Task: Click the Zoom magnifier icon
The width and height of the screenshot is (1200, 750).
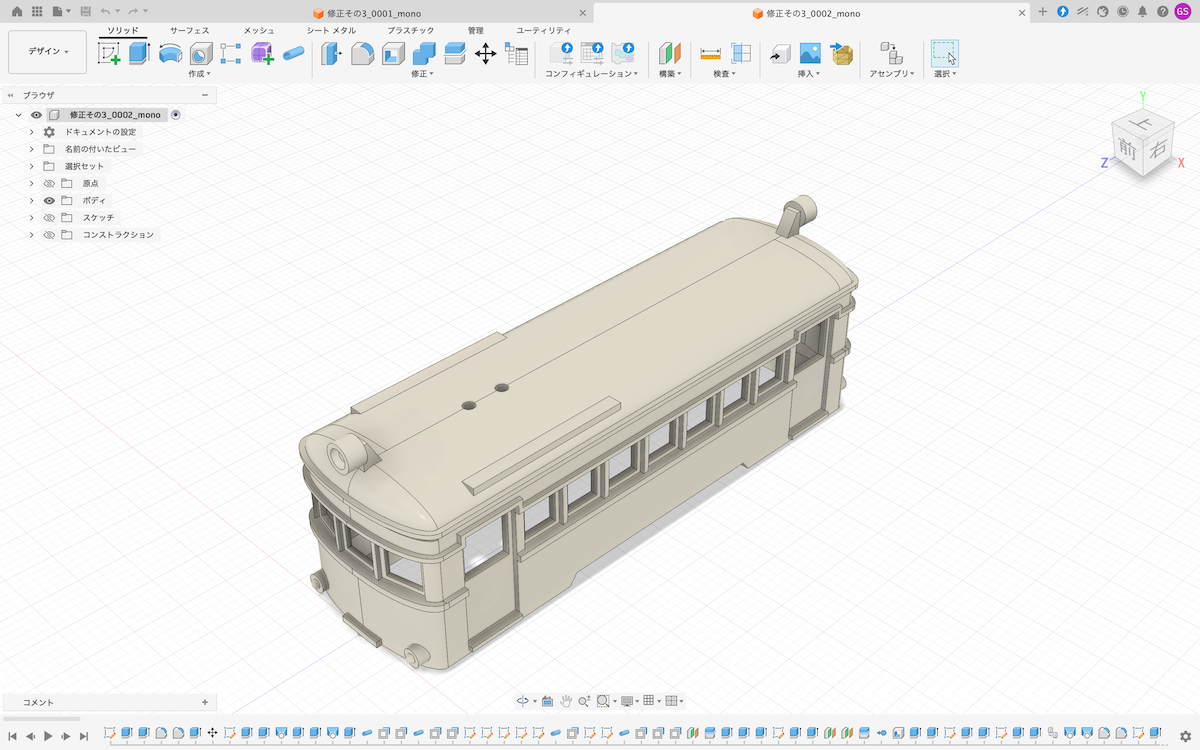Action: pos(584,701)
